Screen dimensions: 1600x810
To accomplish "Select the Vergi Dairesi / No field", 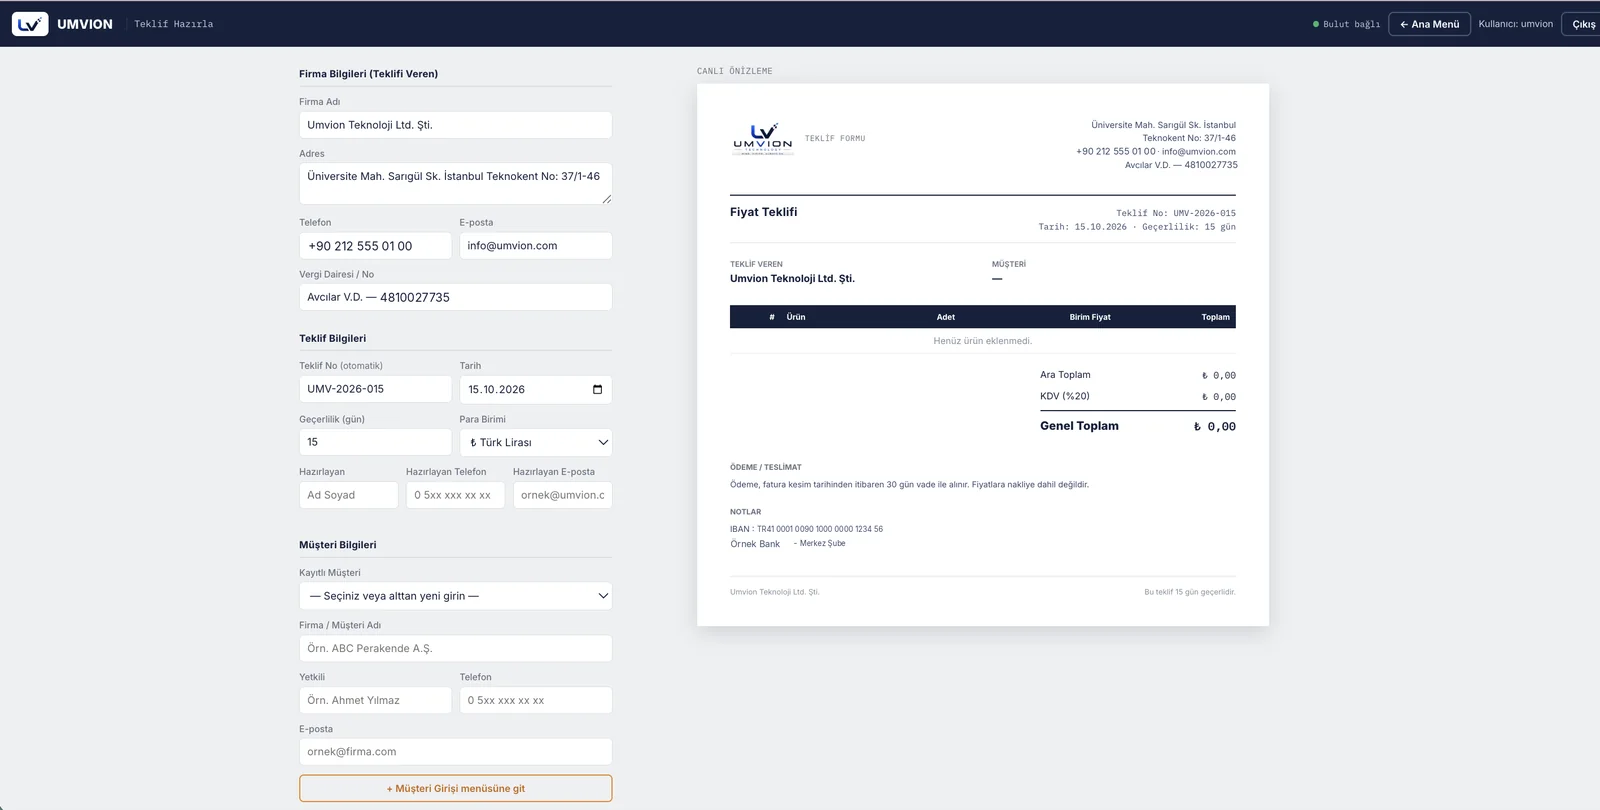I will (x=455, y=297).
